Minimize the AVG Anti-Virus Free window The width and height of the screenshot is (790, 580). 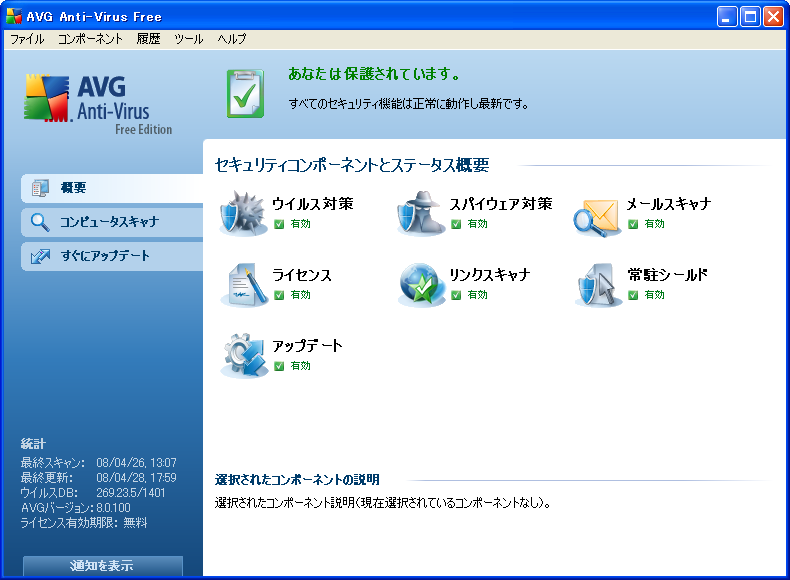coord(727,17)
